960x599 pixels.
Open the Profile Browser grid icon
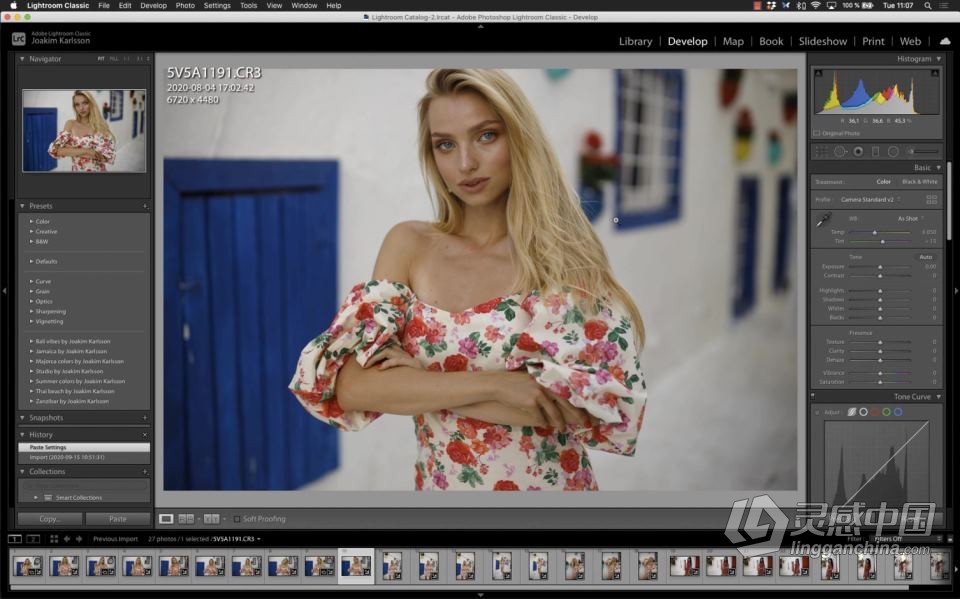tap(931, 200)
